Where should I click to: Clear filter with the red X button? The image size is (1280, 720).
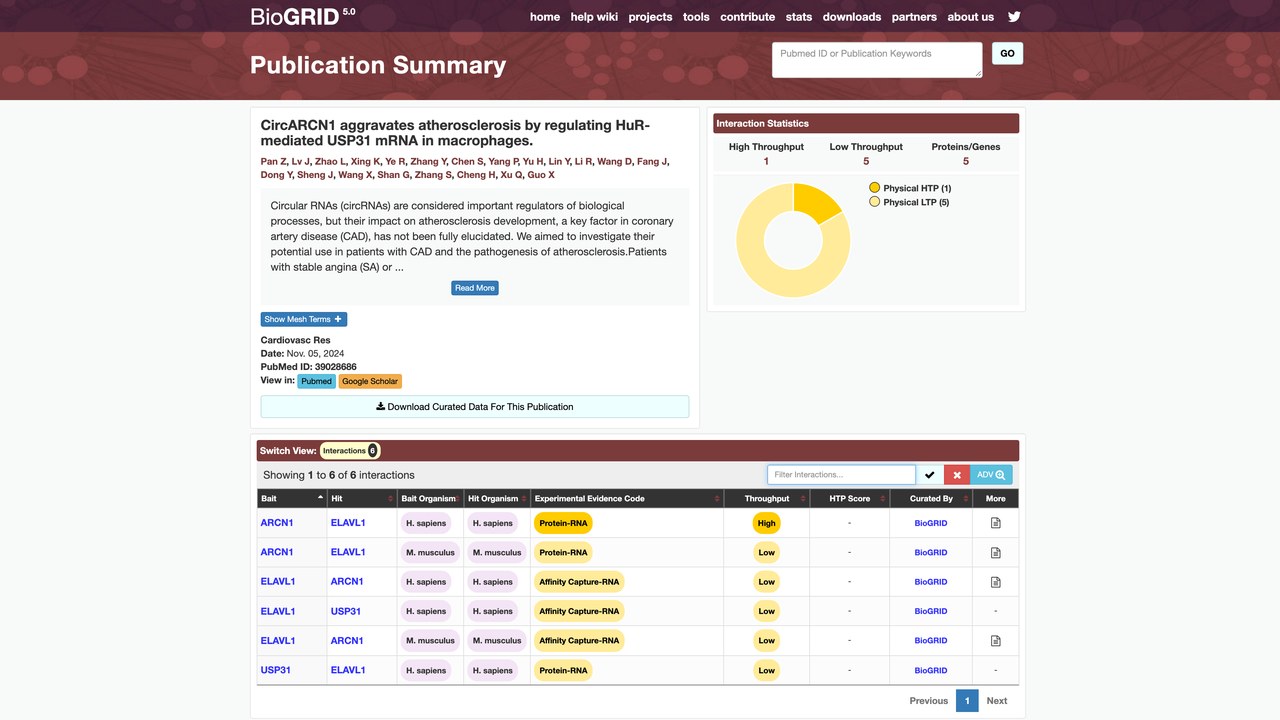[957, 475]
